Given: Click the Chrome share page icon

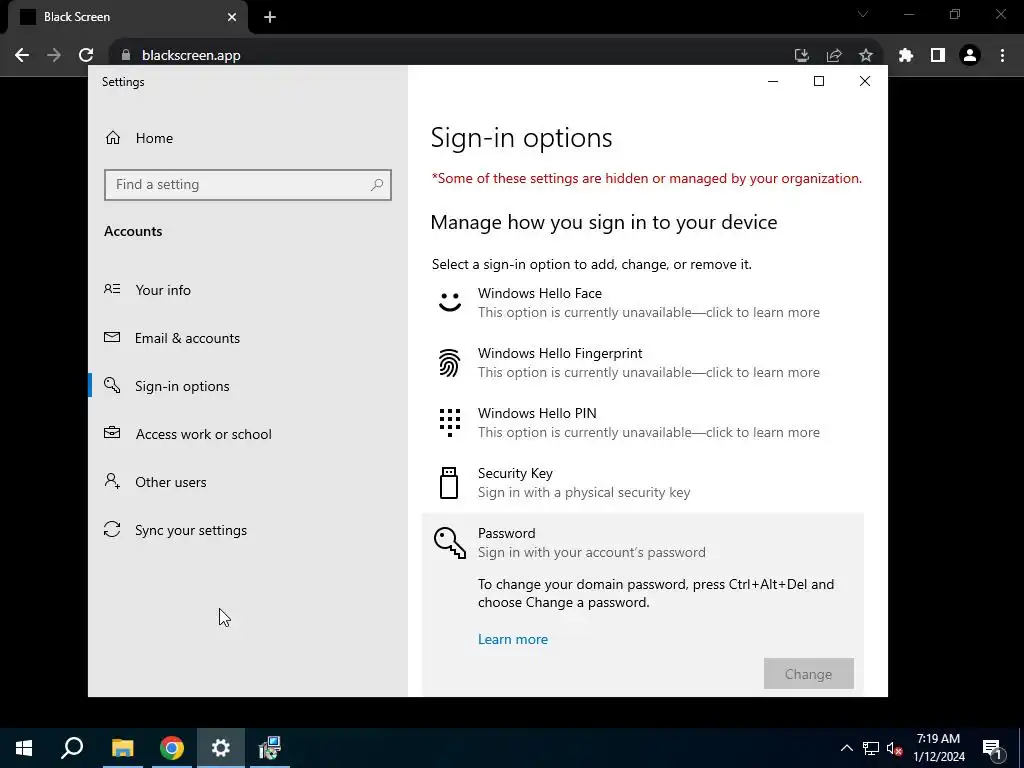Looking at the screenshot, I should tap(834, 56).
